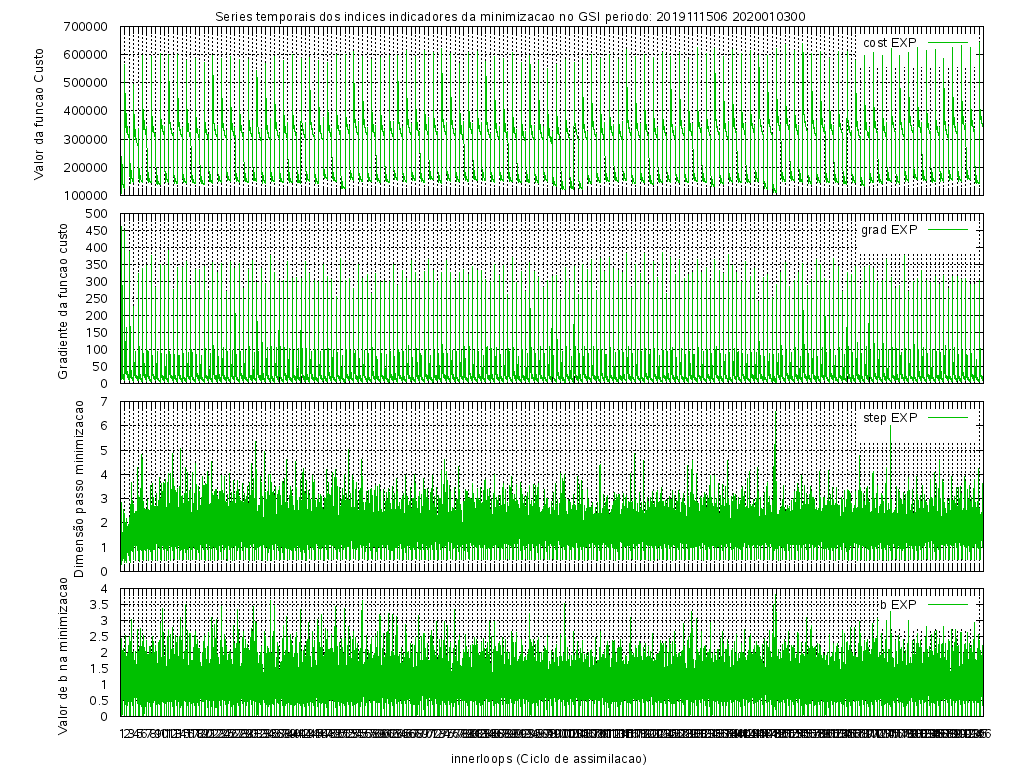This screenshot has width=1024, height=768.
Task: Click the green line sample beside 'cost EXP'
Action: [x=950, y=42]
